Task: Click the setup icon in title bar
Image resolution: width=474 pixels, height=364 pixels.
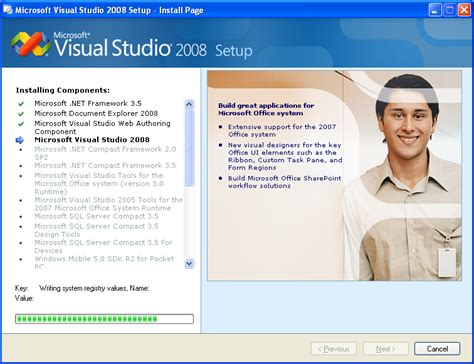Action: pyautogui.click(x=7, y=9)
